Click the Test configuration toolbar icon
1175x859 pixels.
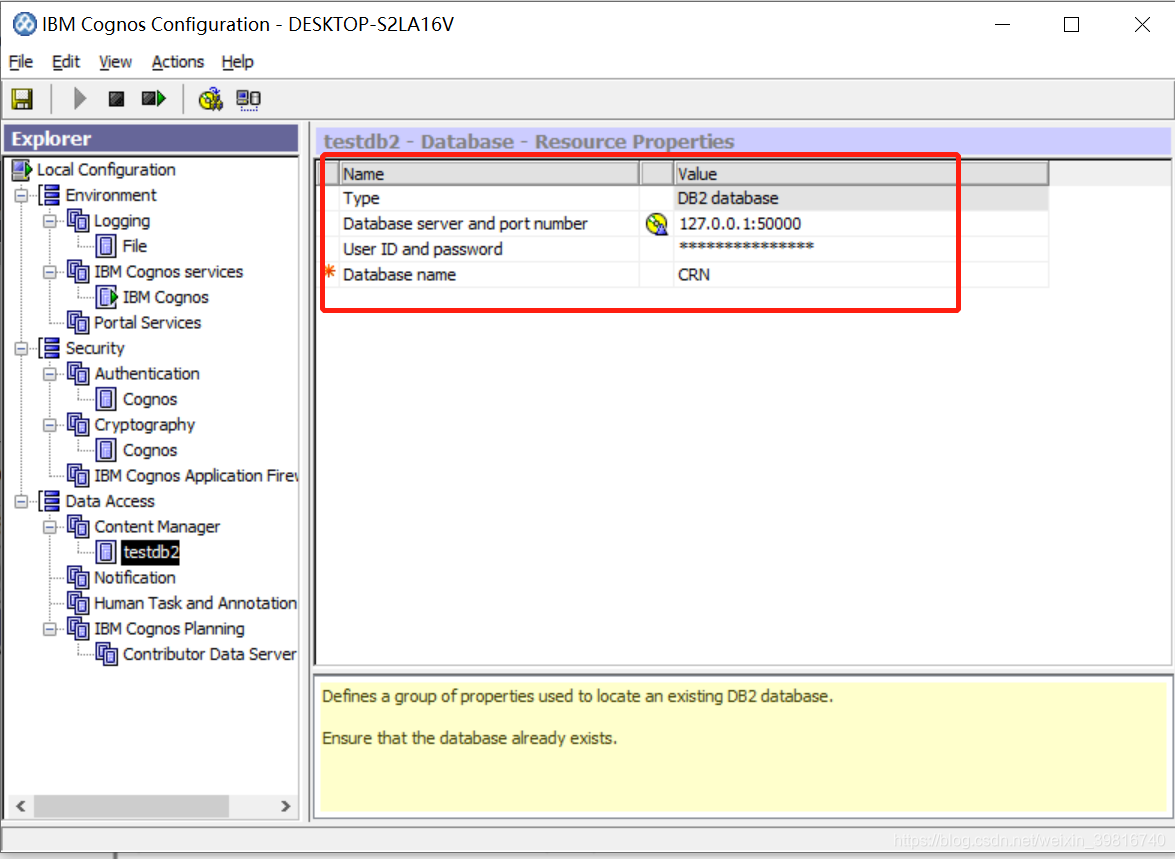pos(211,99)
